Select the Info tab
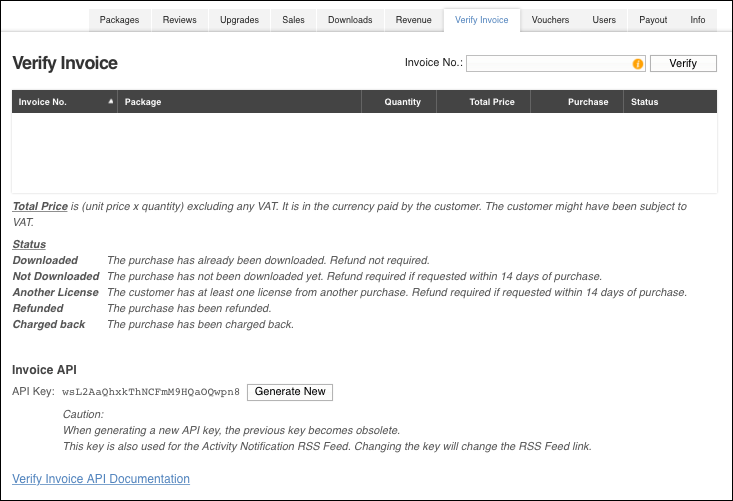Image resolution: width=733 pixels, height=501 pixels. [x=697, y=20]
